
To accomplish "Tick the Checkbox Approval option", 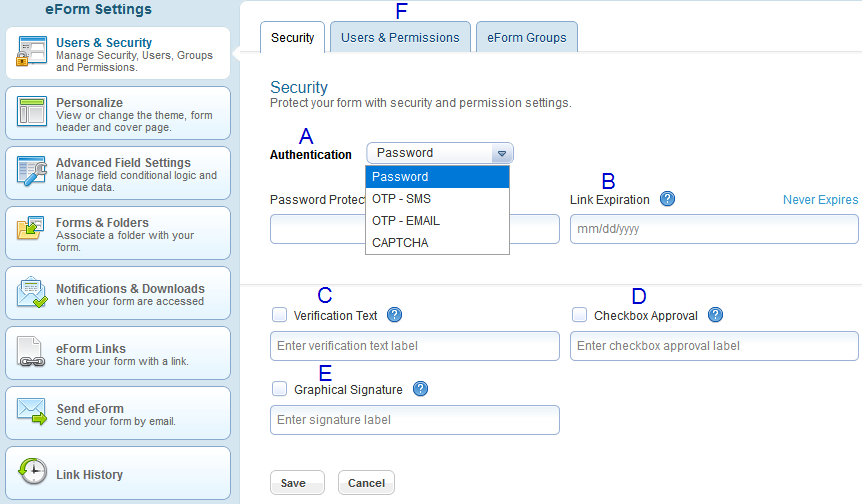I will pyautogui.click(x=579, y=315).
